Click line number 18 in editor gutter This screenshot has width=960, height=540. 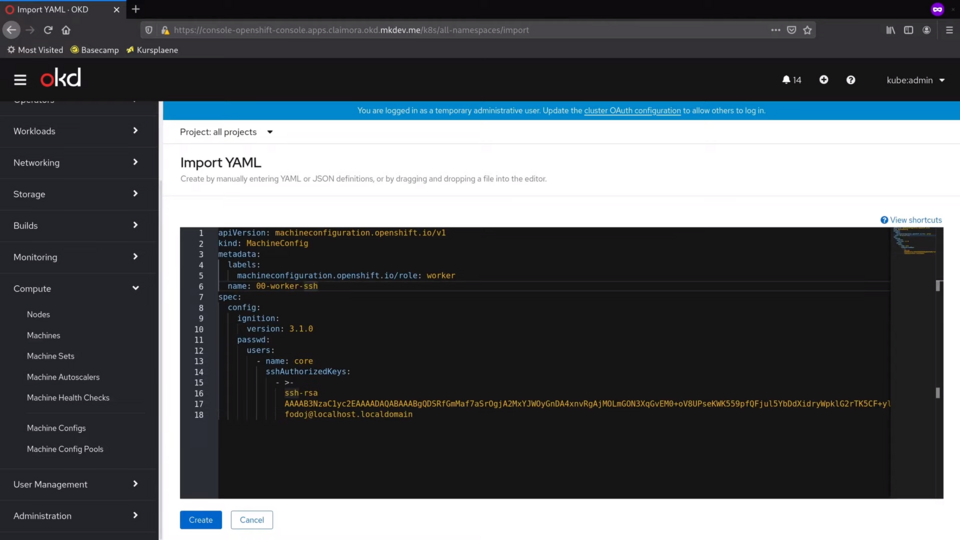(199, 415)
